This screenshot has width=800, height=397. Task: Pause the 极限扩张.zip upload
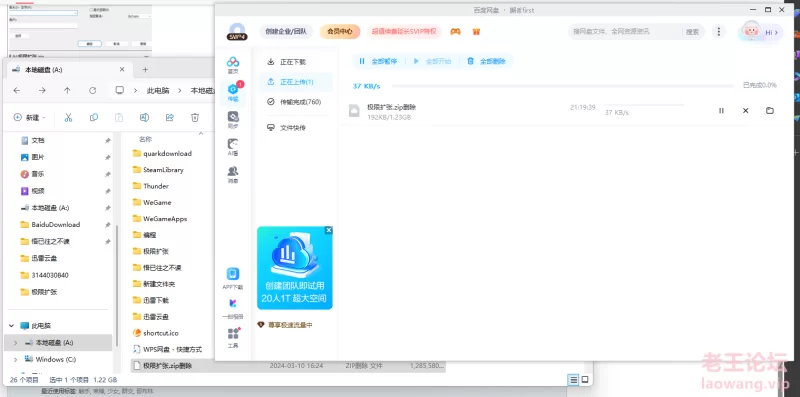[721, 110]
